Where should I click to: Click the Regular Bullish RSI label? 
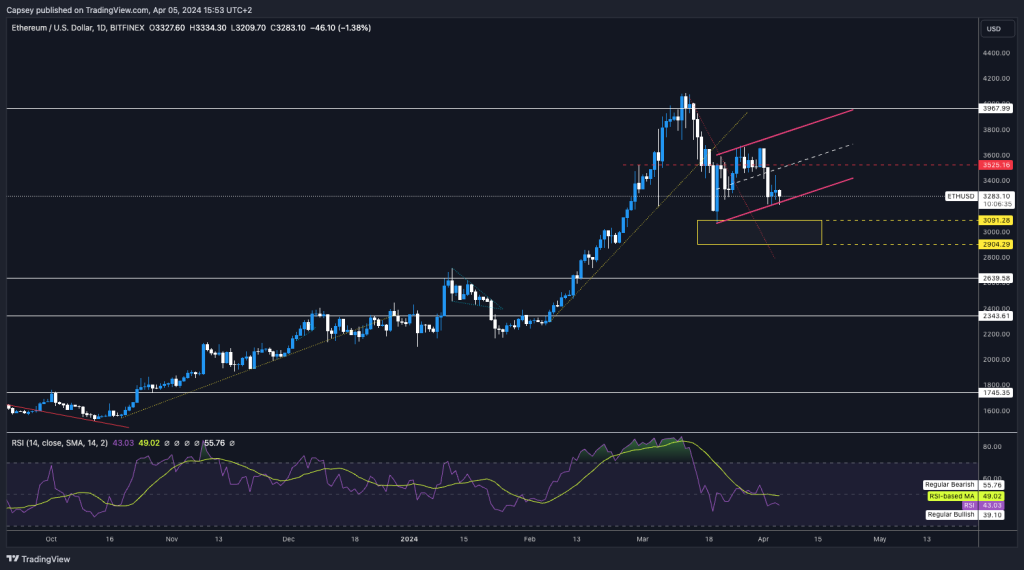coord(951,515)
